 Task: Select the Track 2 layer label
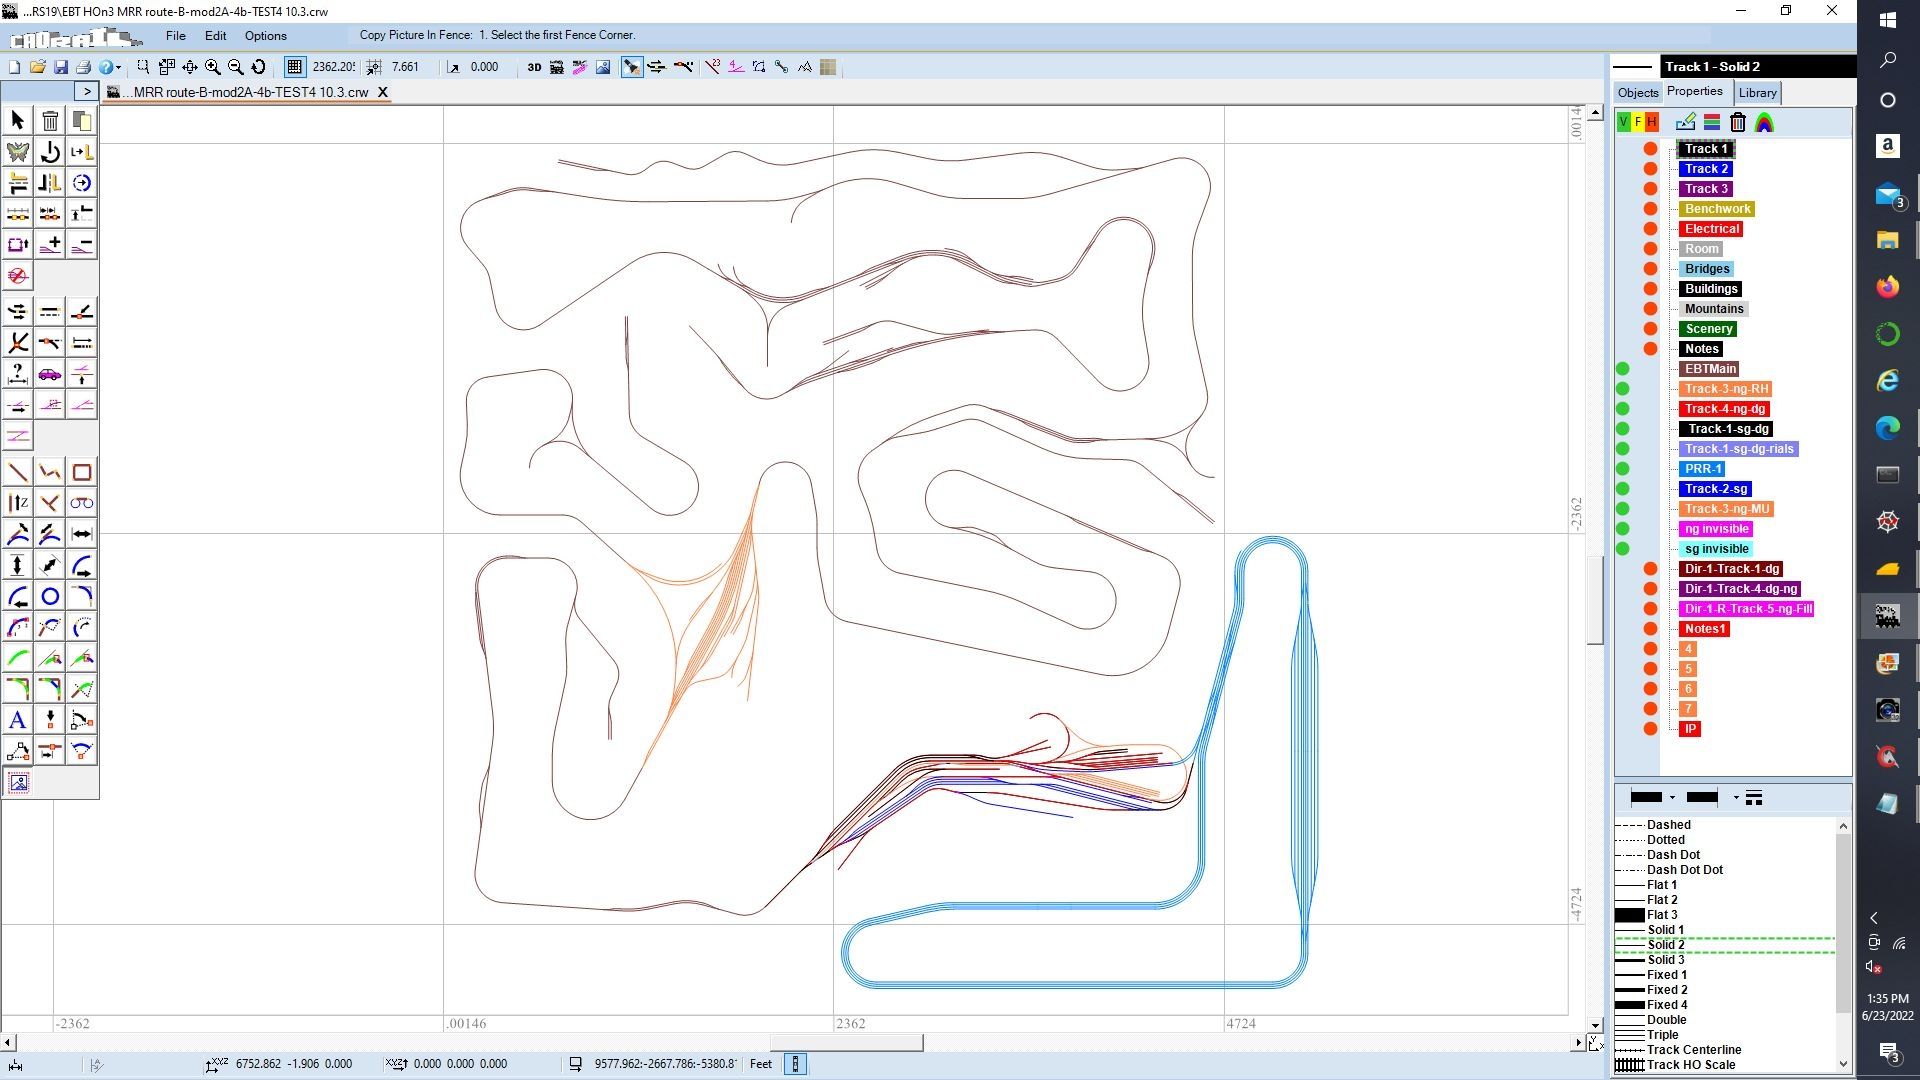(1705, 169)
